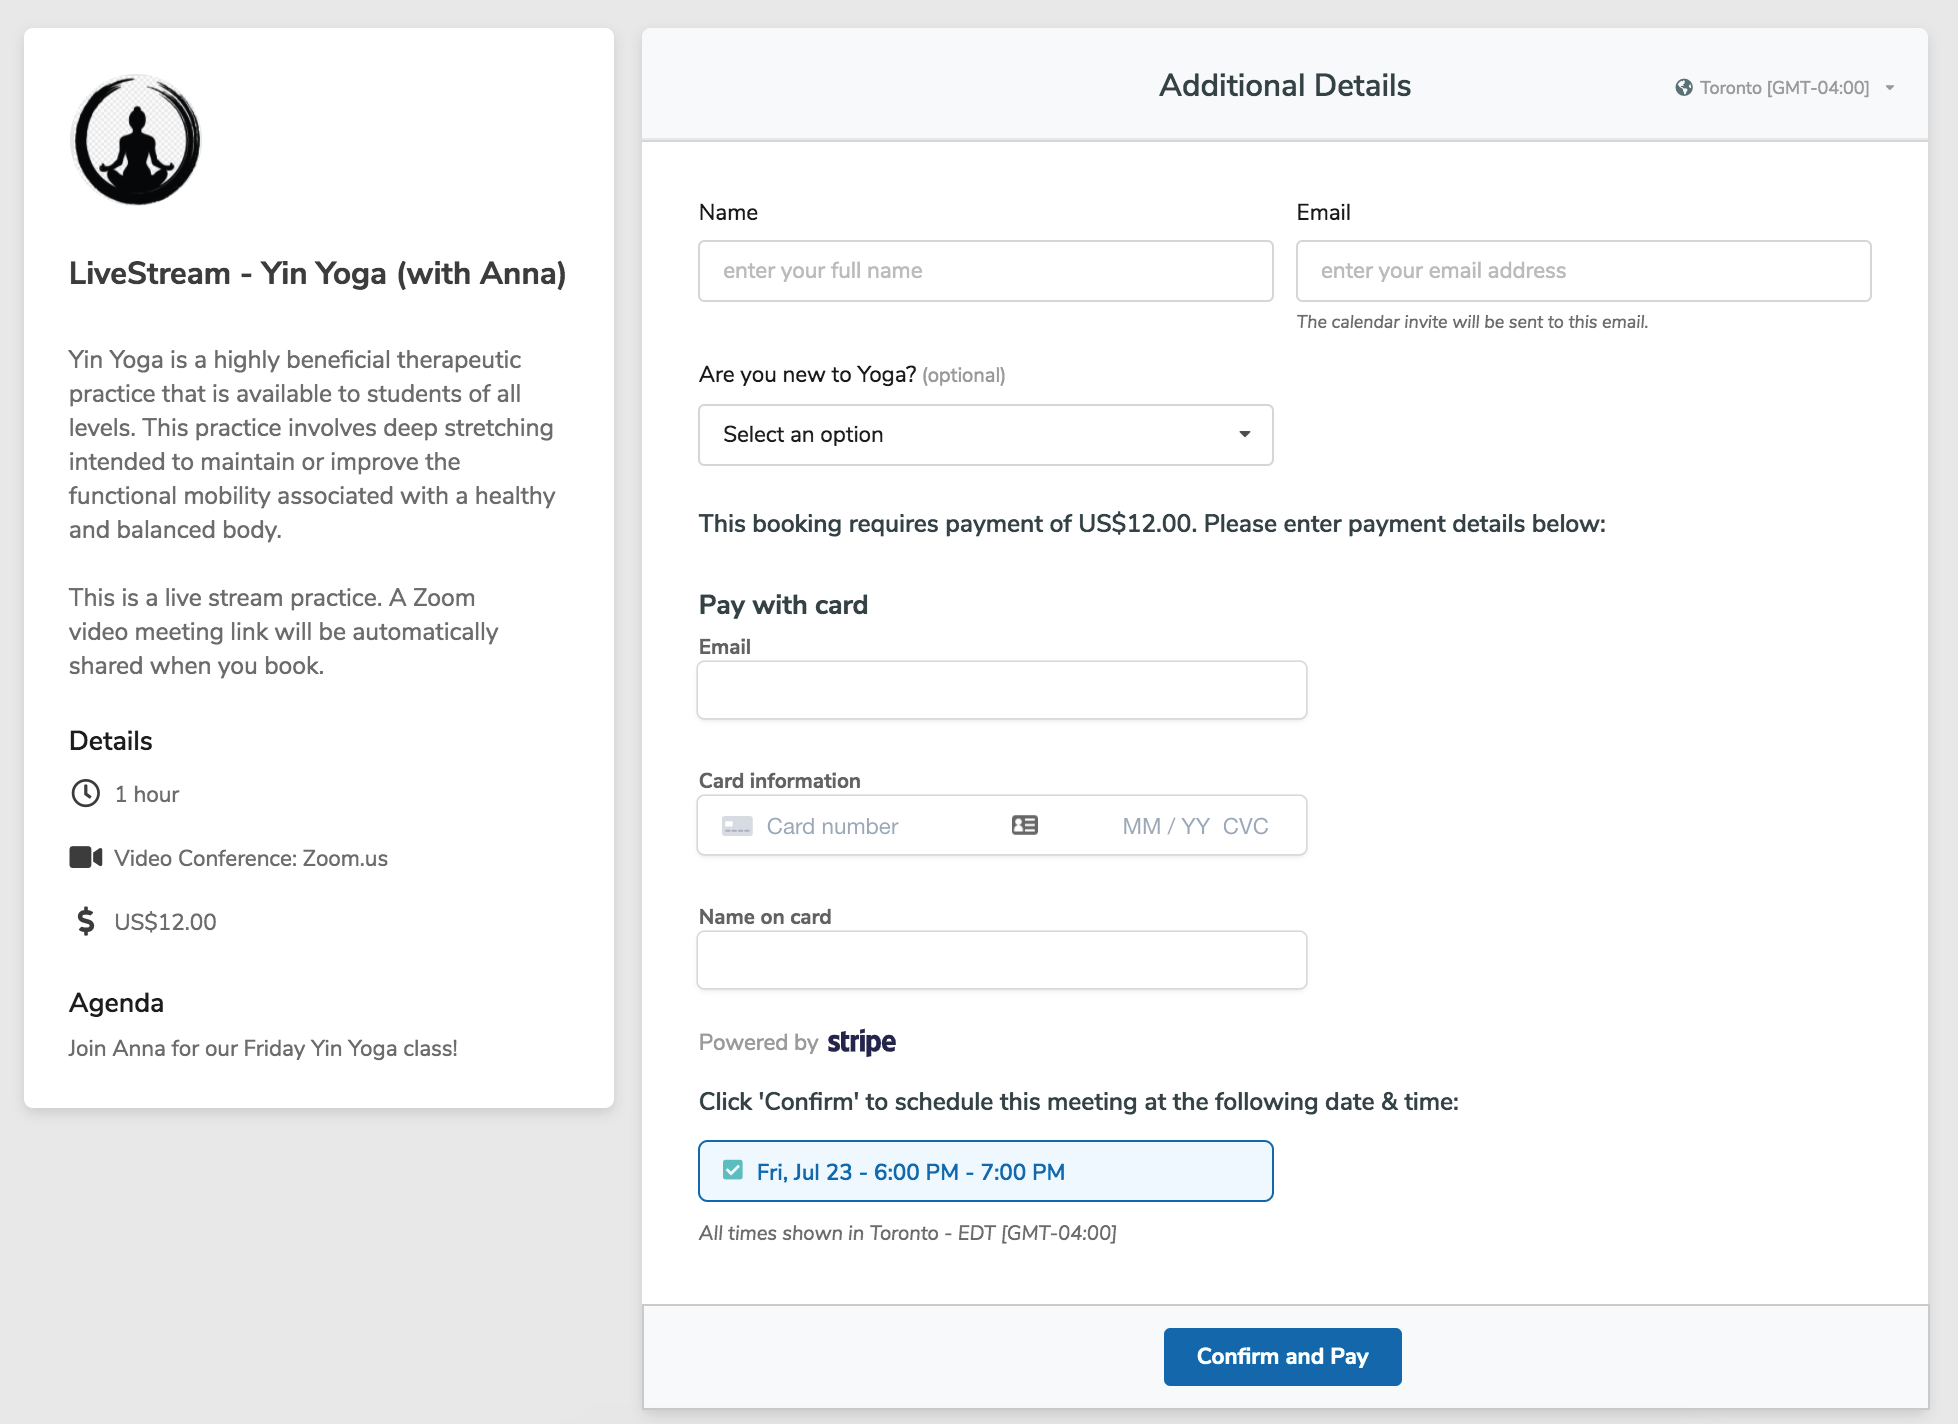Click the MM / YY expiry field

tap(1165, 826)
